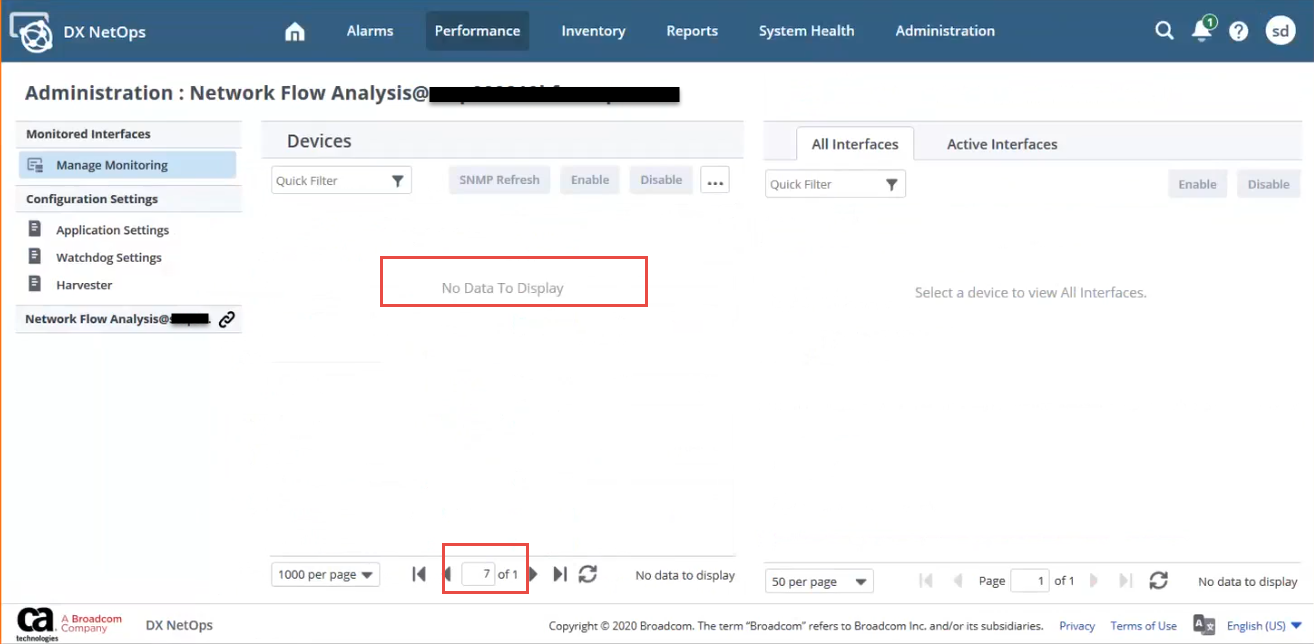The height and width of the screenshot is (644, 1314).
Task: Jump to first page in Devices pager
Action: point(419,574)
